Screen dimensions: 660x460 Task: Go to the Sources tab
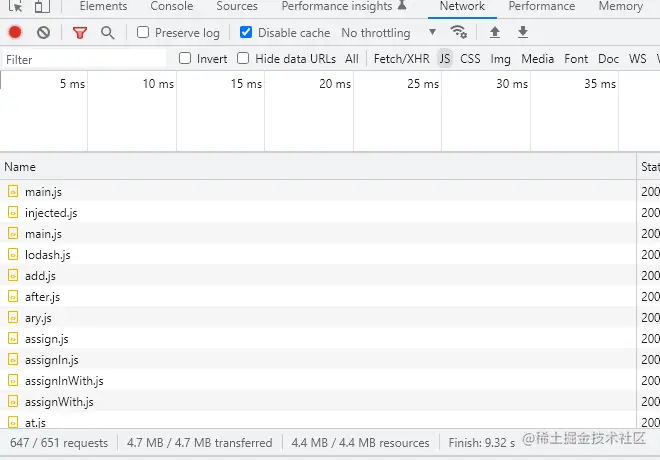[237, 6]
